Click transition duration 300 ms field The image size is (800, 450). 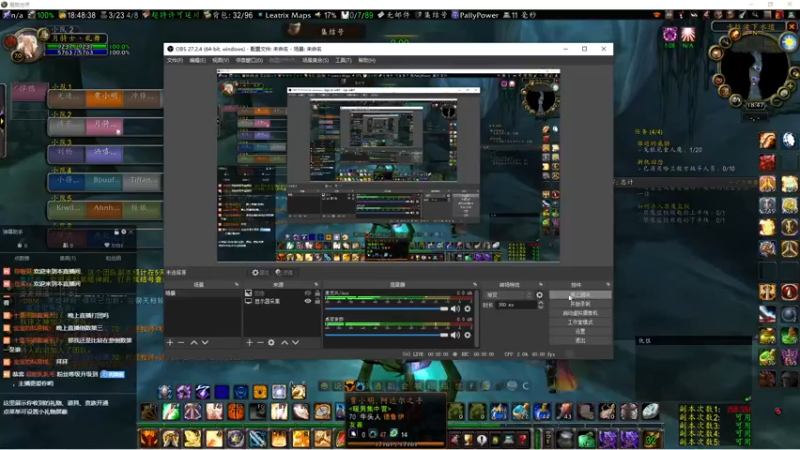(x=516, y=305)
